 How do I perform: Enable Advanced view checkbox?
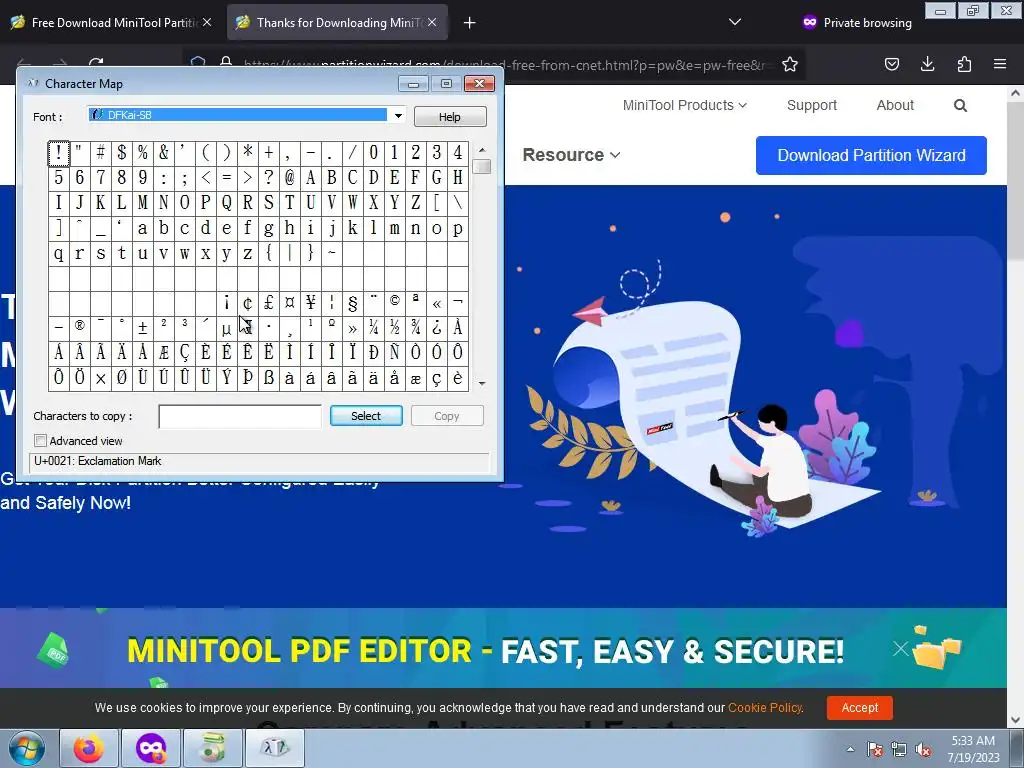pos(40,441)
